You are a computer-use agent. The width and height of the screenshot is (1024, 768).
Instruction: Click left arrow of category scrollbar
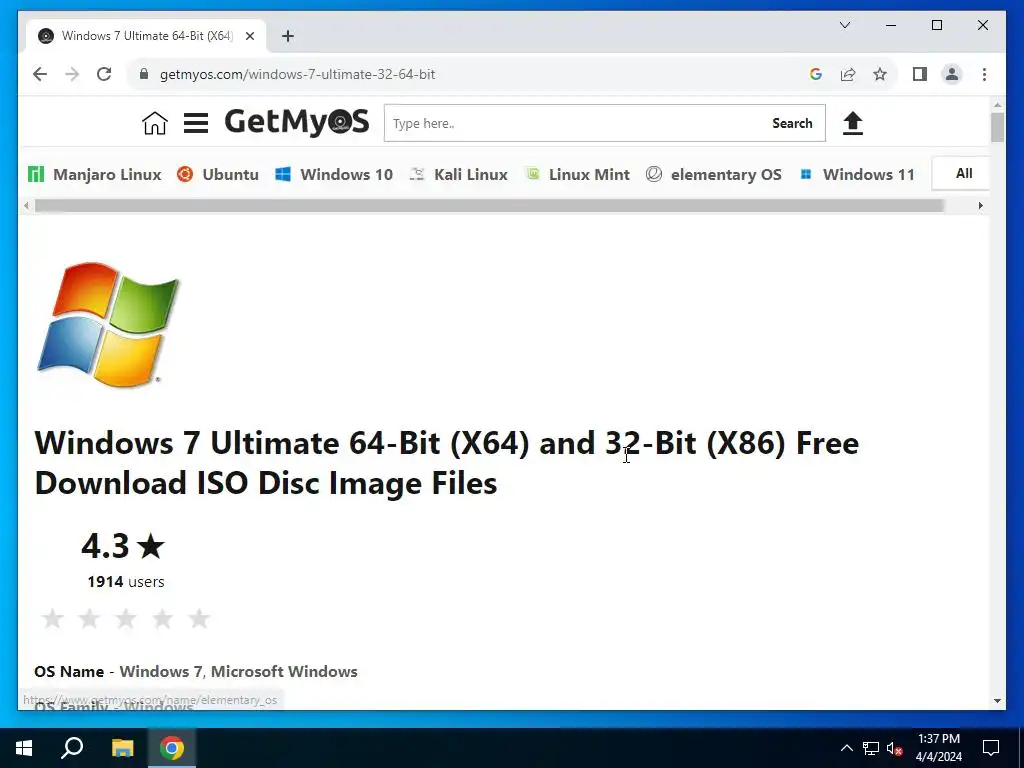(26, 206)
